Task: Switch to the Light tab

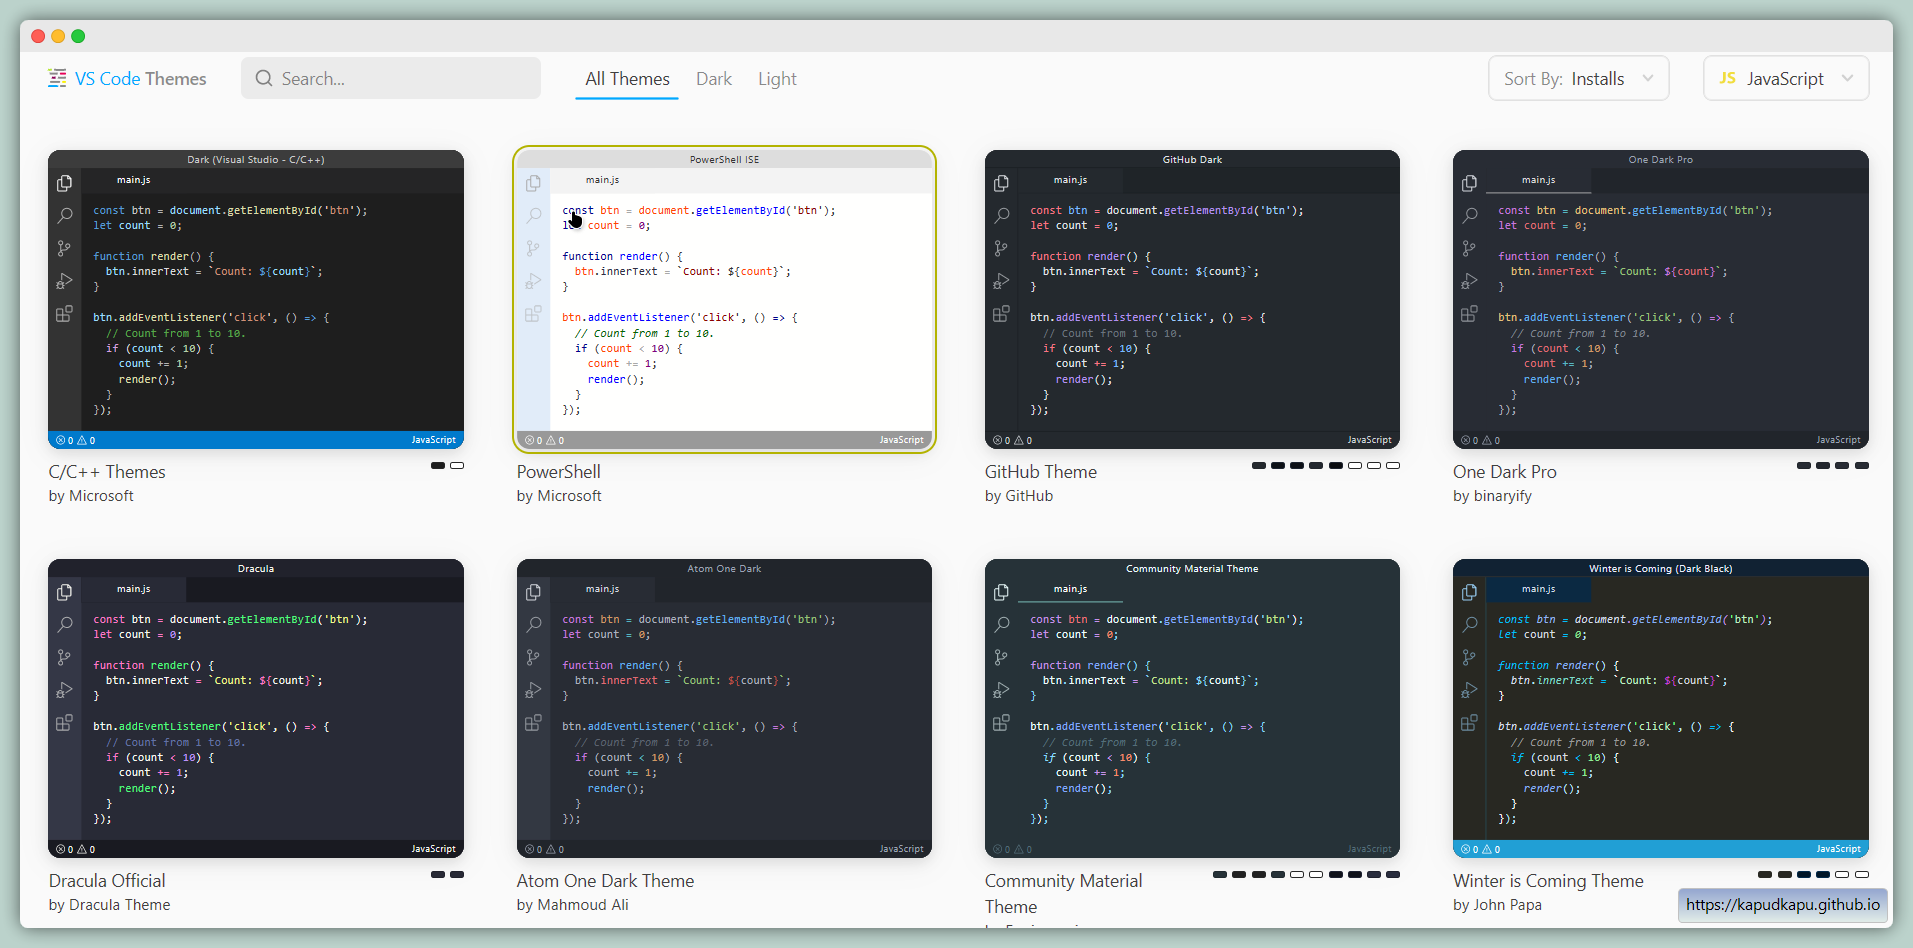Action: pos(777,79)
